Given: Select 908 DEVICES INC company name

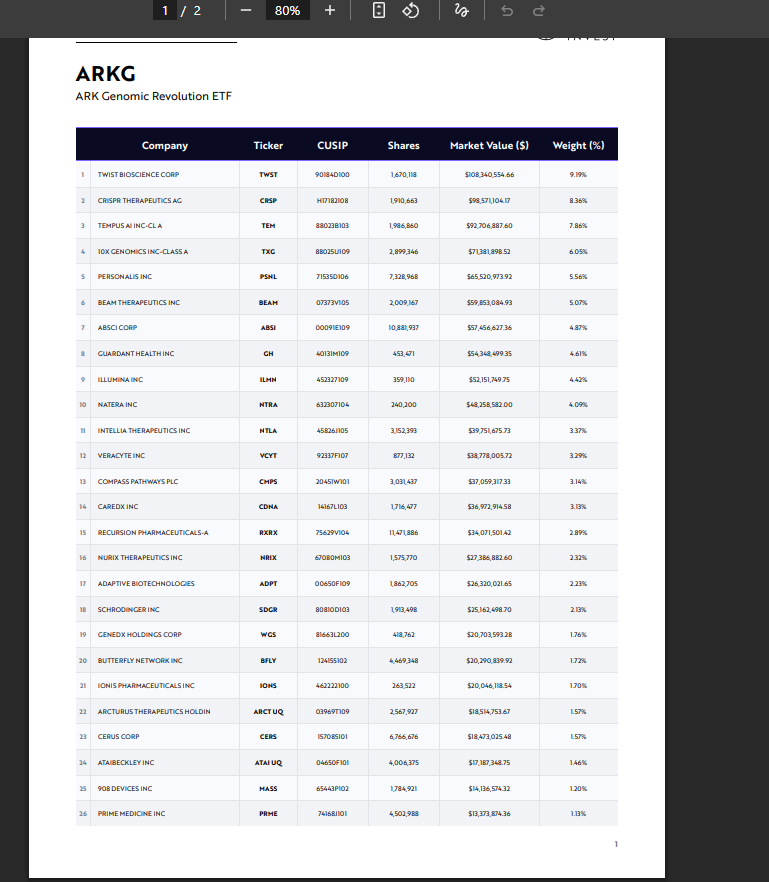Looking at the screenshot, I should pyautogui.click(x=125, y=789).
